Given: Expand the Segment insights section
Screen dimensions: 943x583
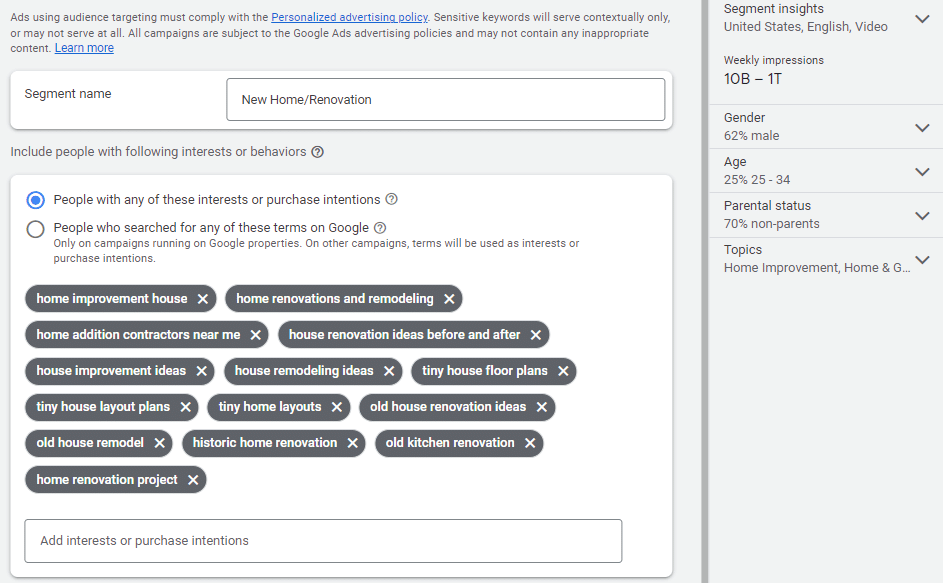Looking at the screenshot, I should (922, 18).
